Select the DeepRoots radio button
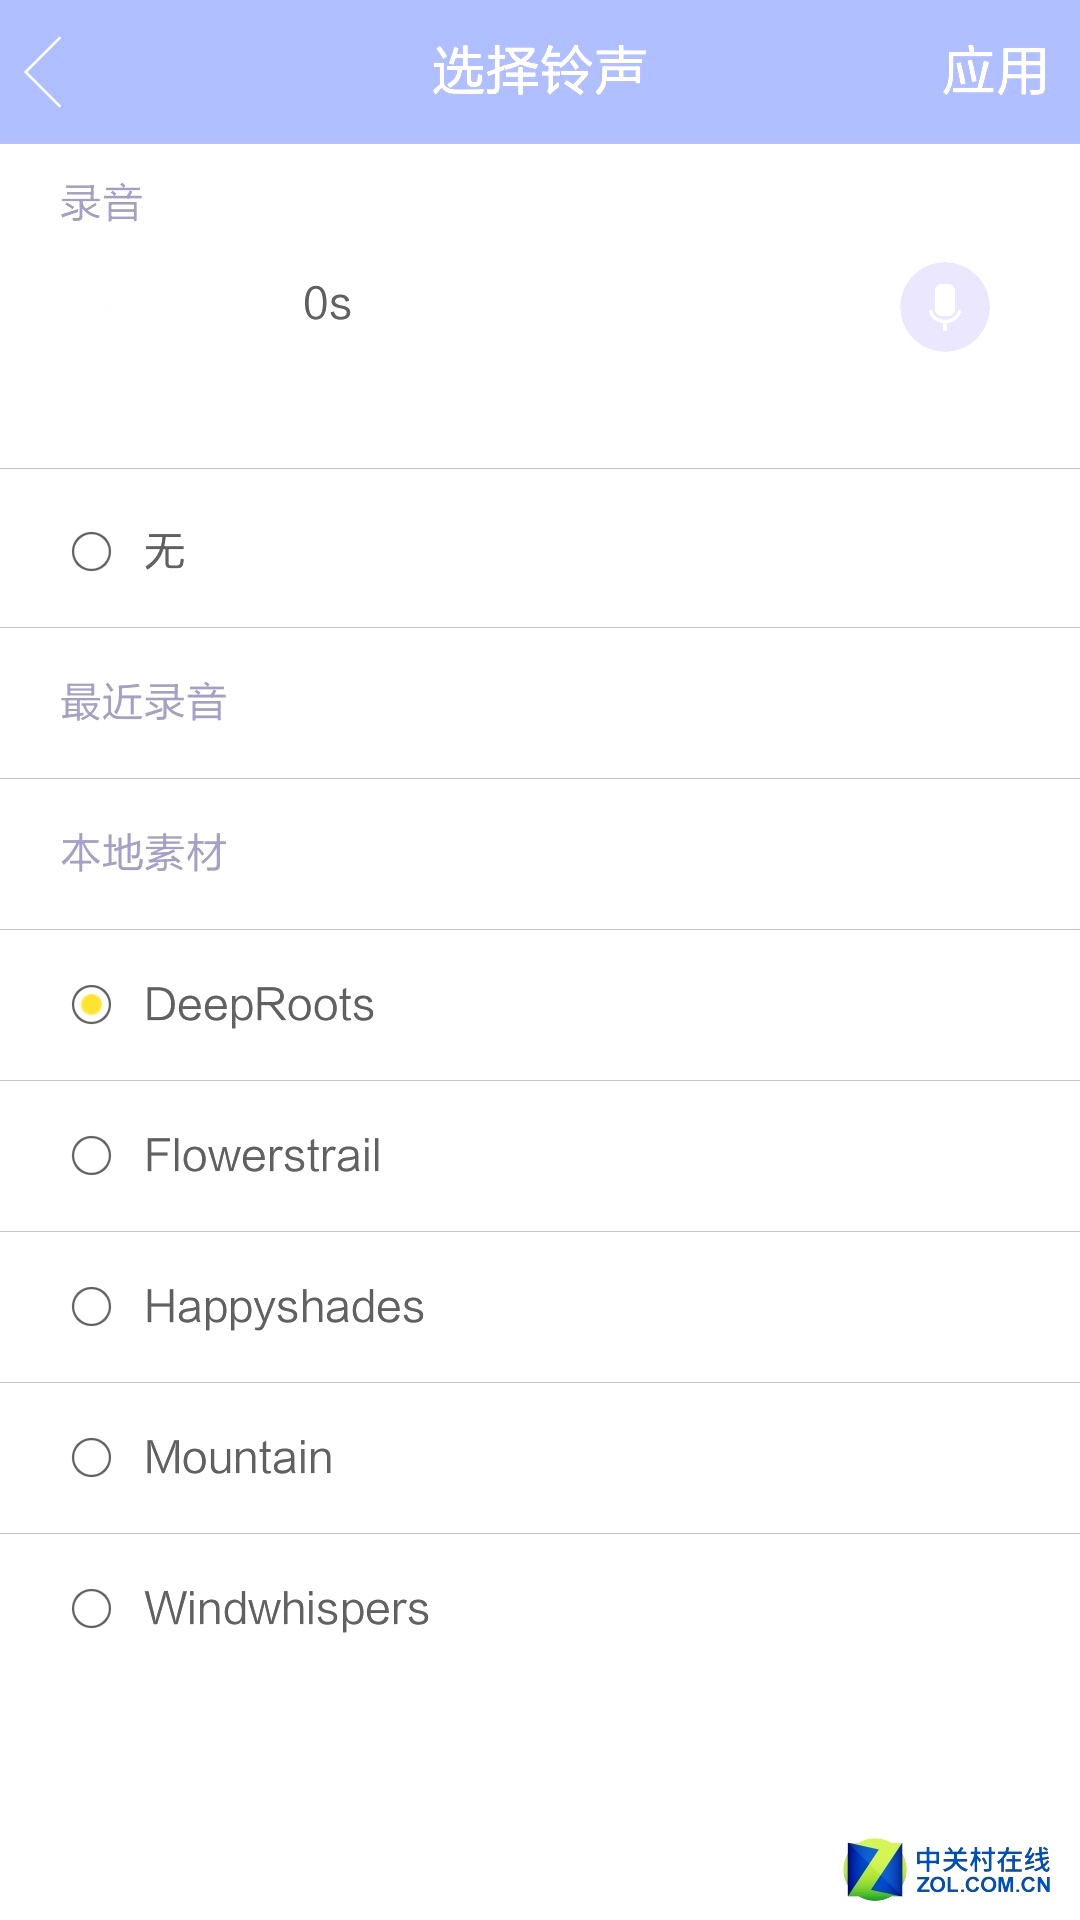Image resolution: width=1080 pixels, height=1920 pixels. (91, 1005)
